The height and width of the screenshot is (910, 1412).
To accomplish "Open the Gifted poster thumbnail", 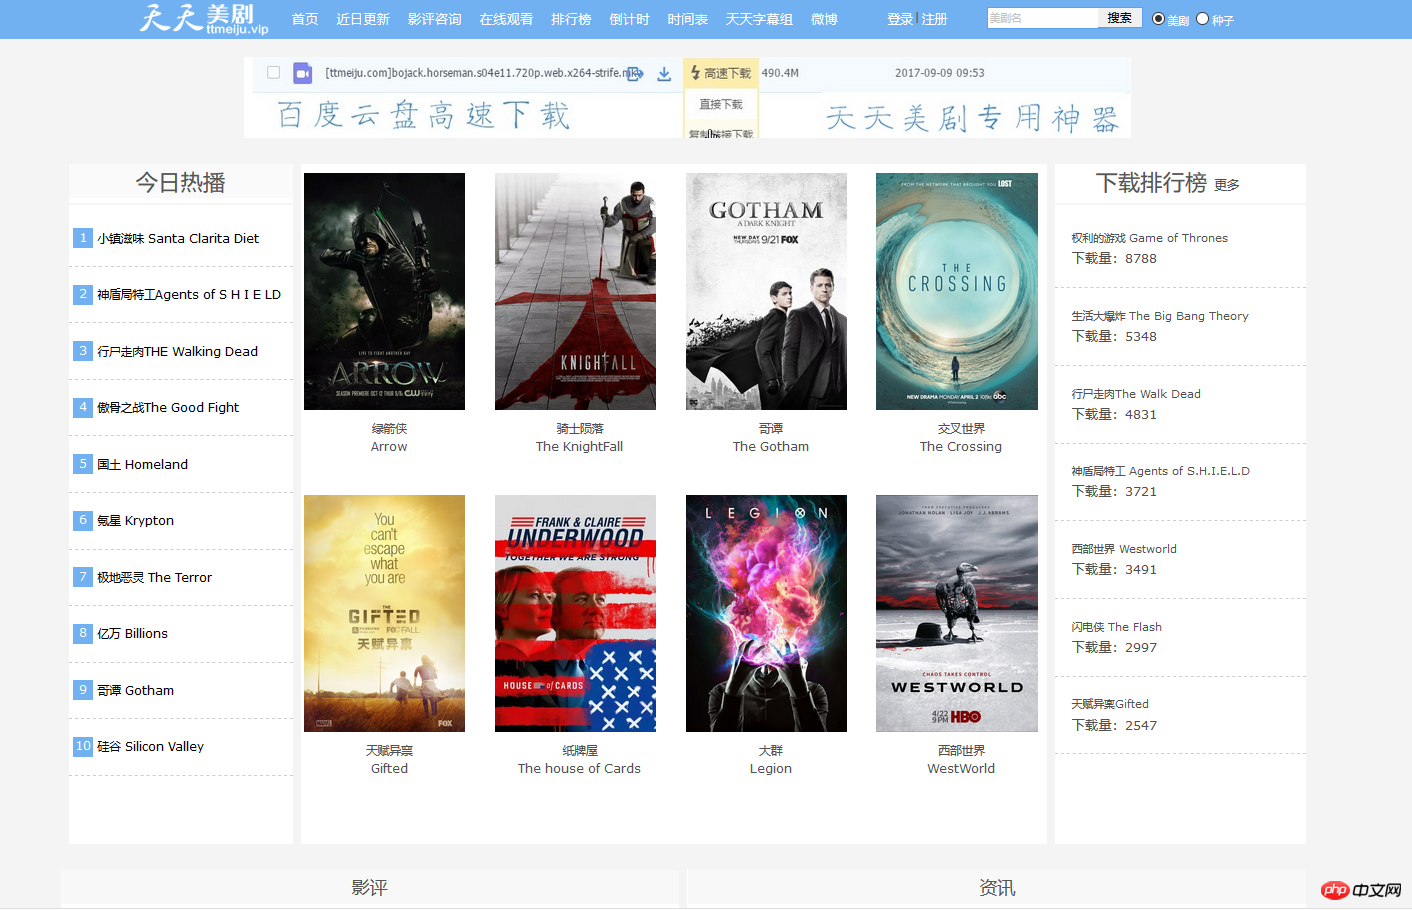I will (384, 613).
